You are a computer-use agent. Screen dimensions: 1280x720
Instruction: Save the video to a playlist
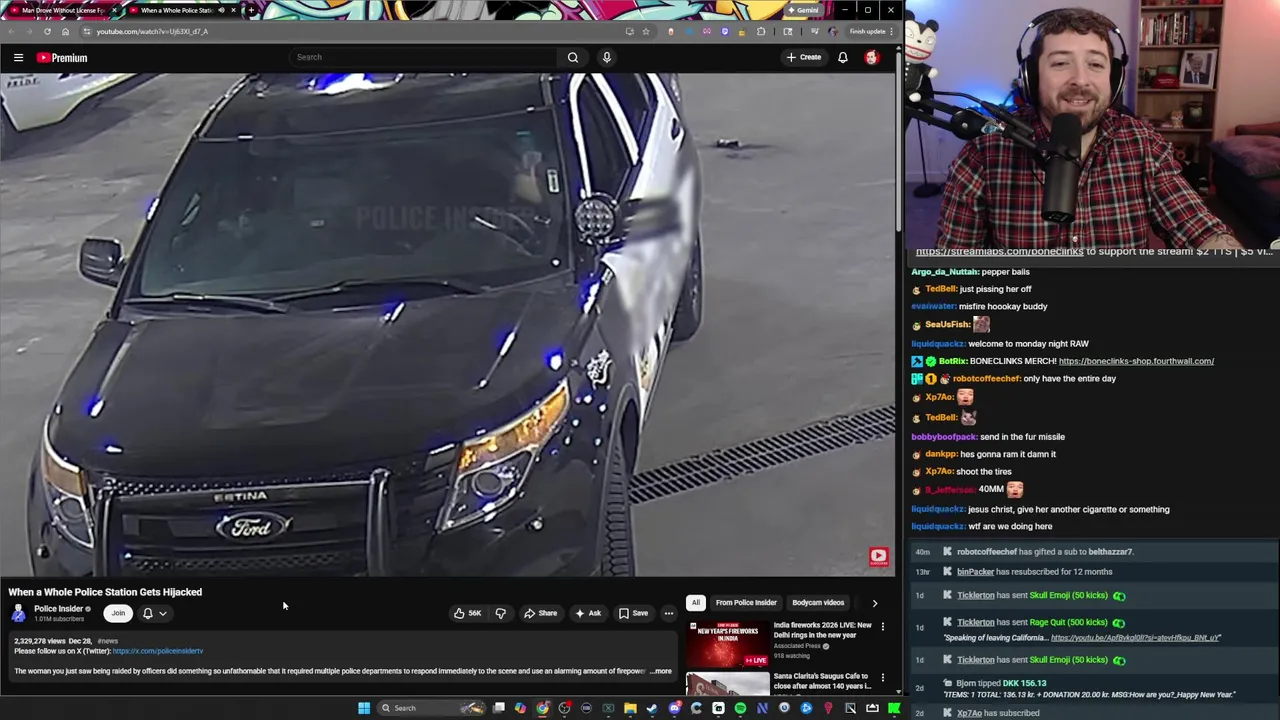632,613
